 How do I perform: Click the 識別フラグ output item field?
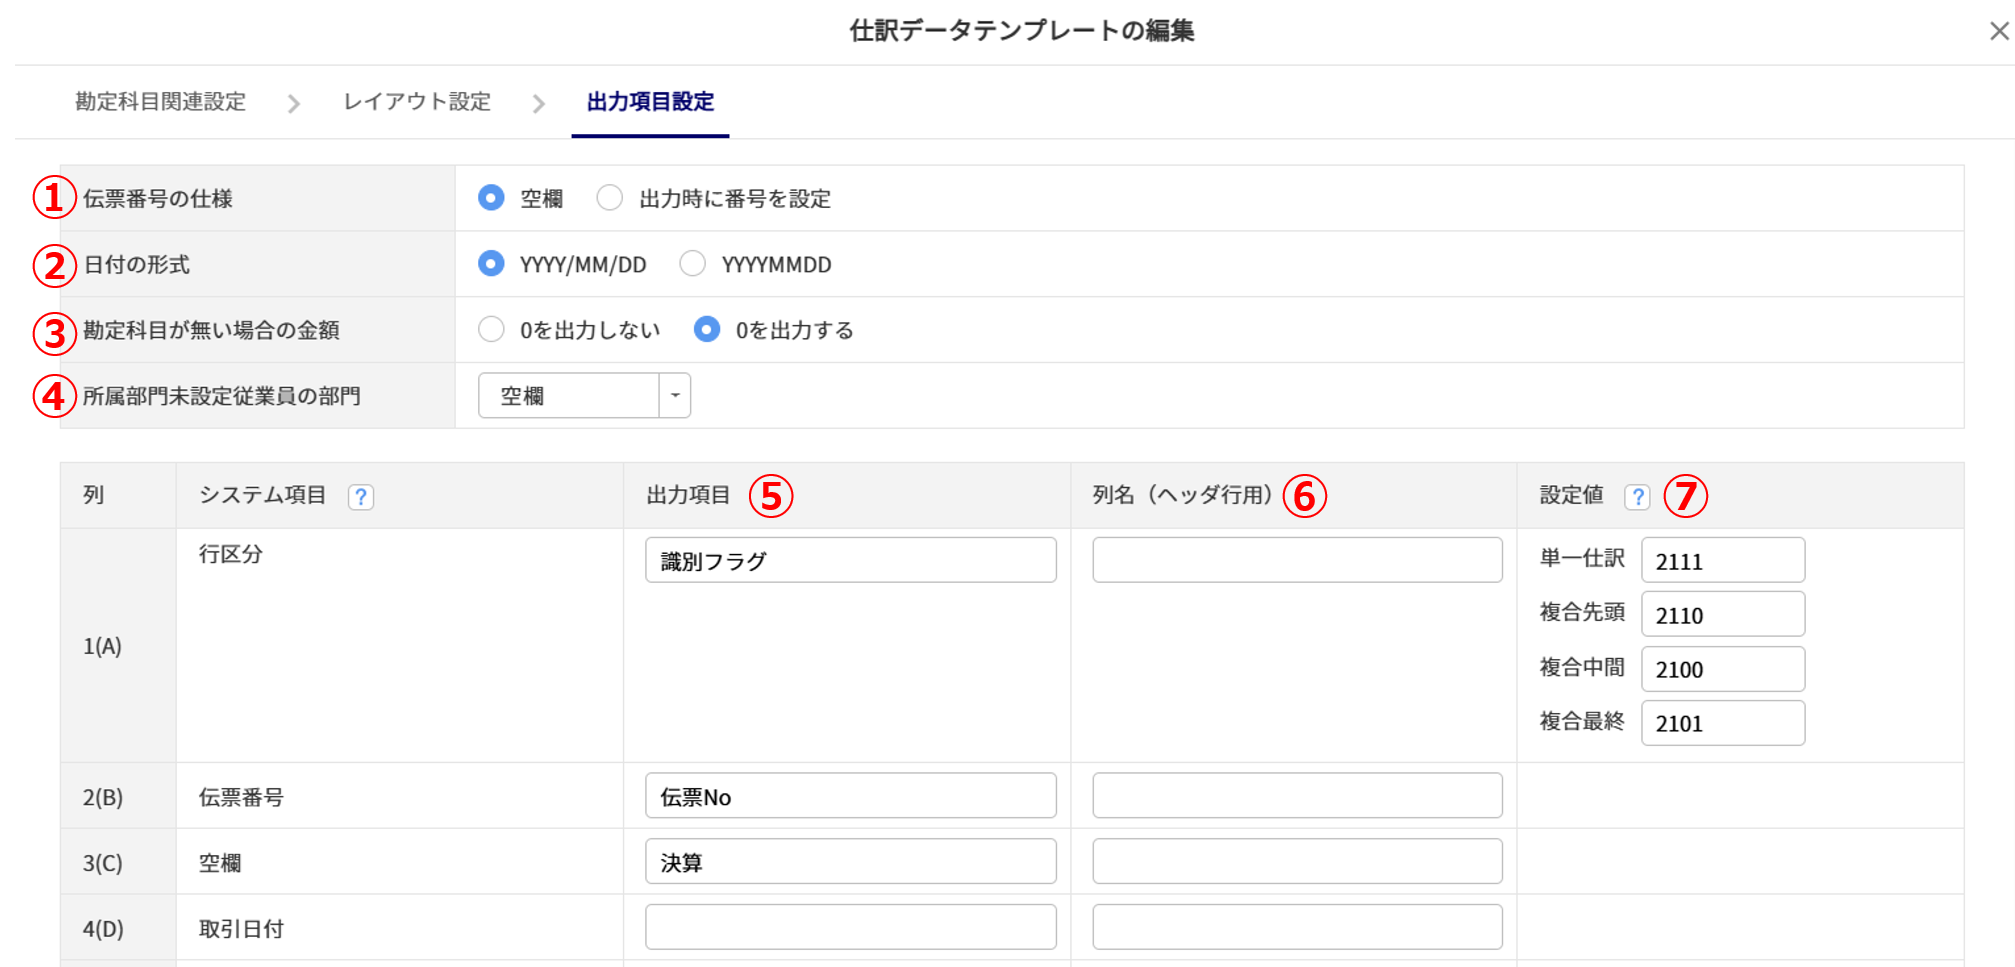pos(850,561)
